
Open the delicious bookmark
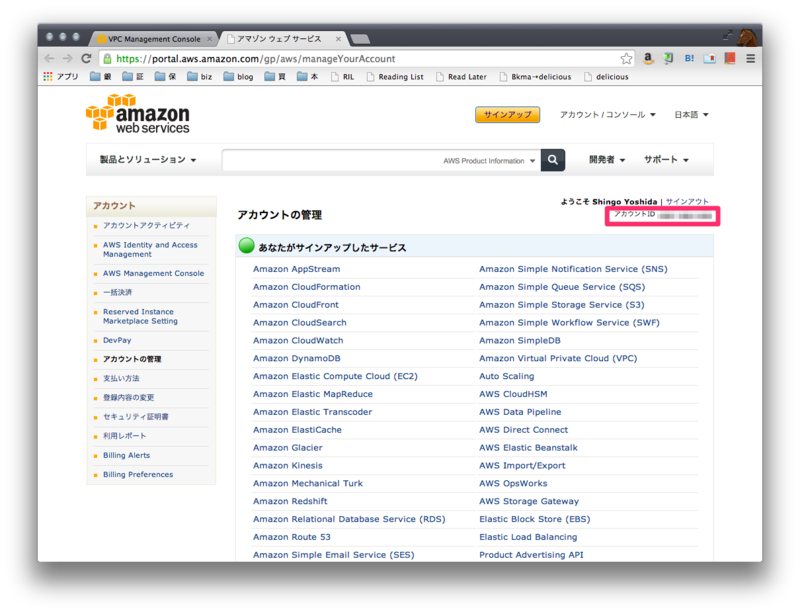click(x=606, y=77)
